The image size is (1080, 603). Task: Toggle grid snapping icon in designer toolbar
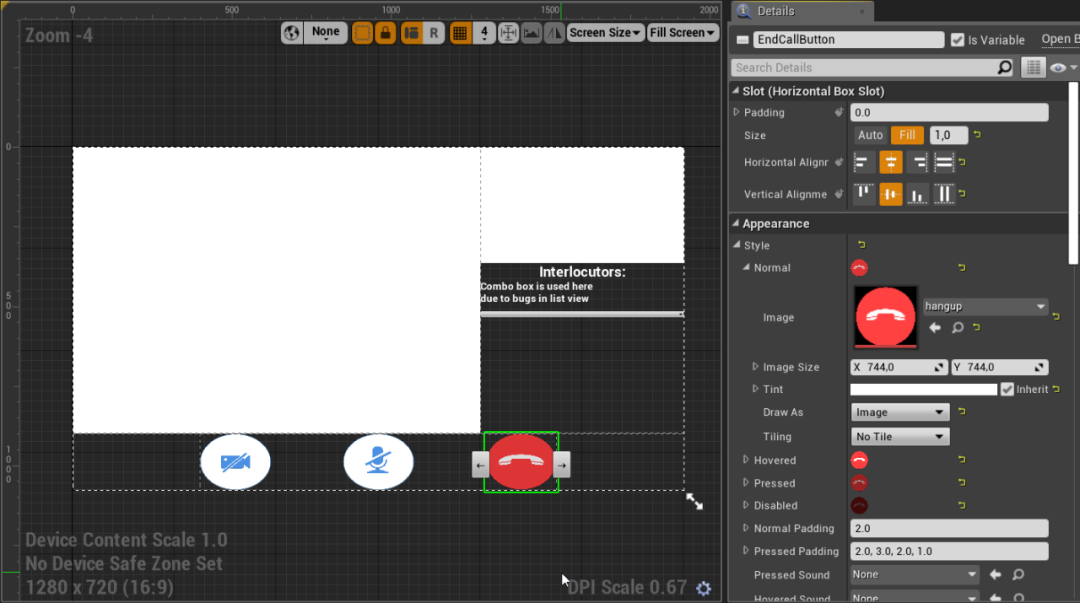(460, 32)
